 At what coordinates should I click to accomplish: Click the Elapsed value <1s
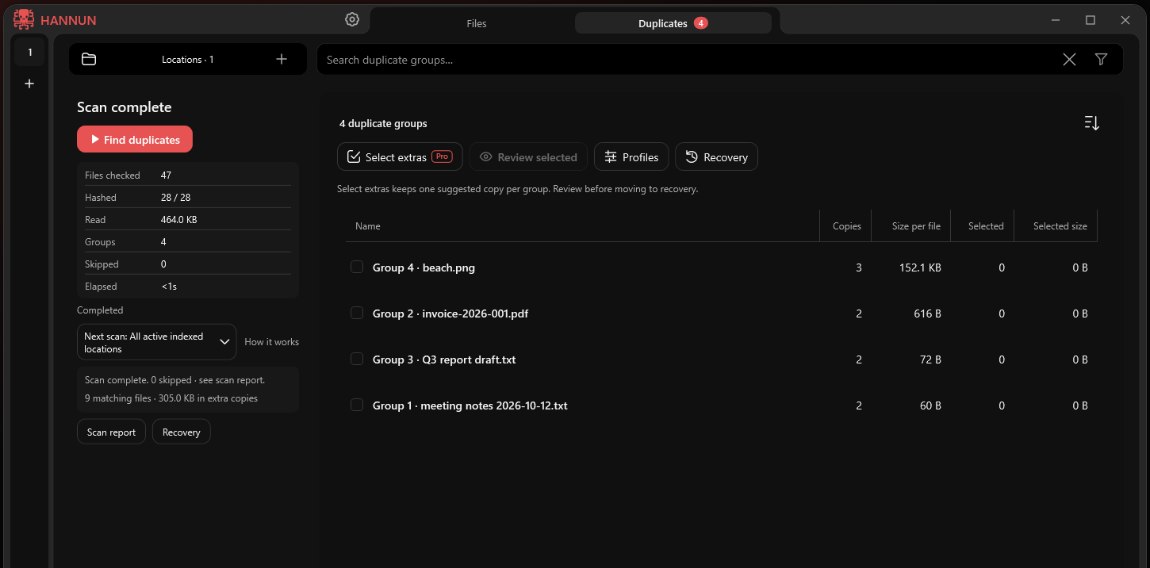click(x=169, y=286)
